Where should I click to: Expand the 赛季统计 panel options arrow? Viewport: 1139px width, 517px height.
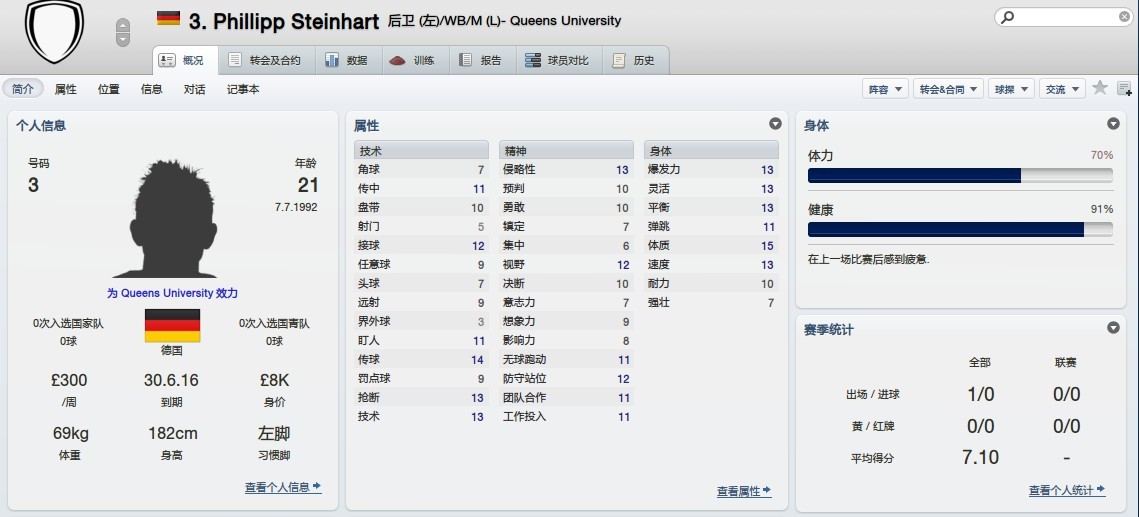pyautogui.click(x=1113, y=328)
